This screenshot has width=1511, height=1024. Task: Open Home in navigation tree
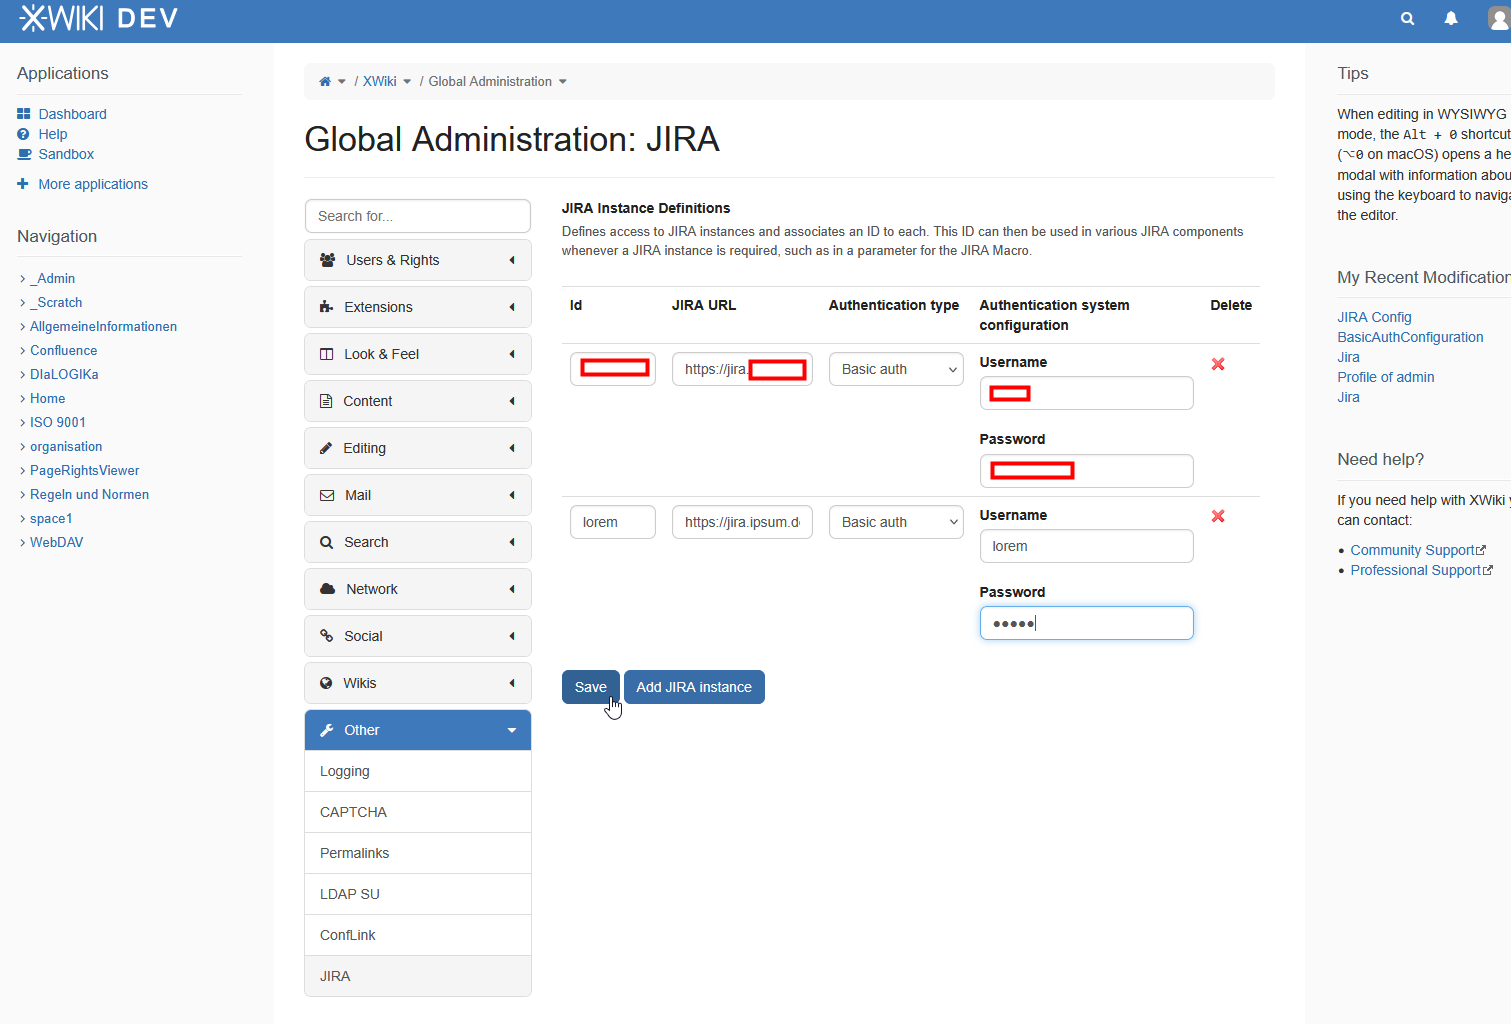point(47,398)
